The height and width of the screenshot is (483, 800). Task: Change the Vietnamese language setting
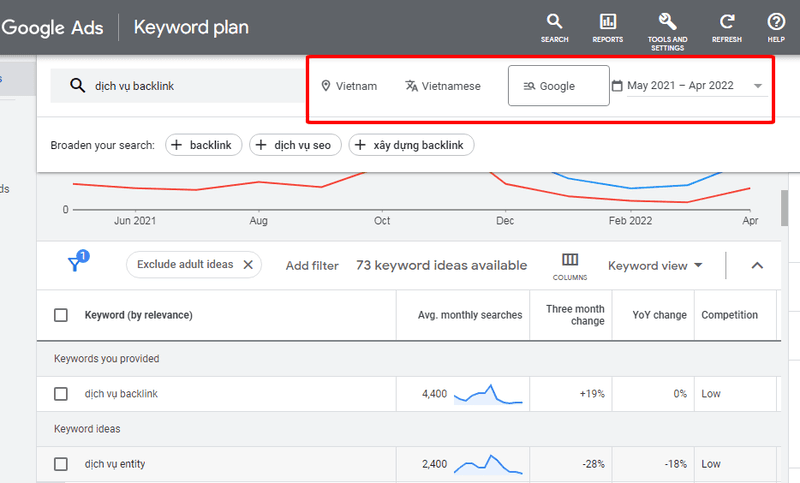pos(443,86)
